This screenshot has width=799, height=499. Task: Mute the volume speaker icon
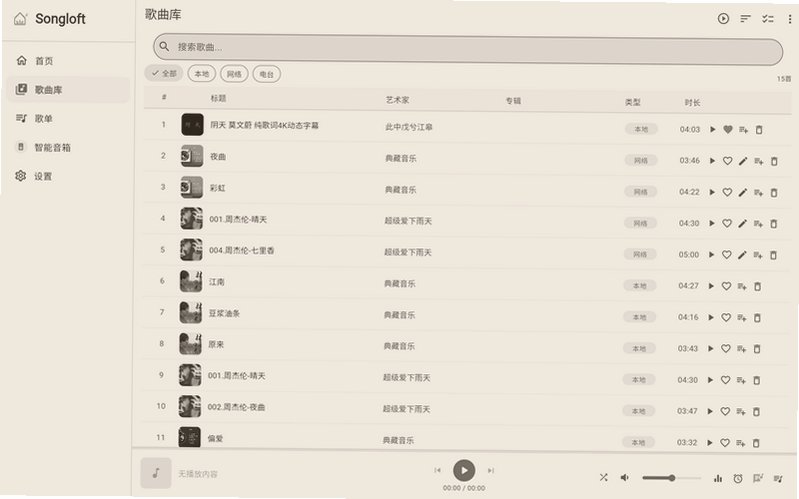click(624, 477)
